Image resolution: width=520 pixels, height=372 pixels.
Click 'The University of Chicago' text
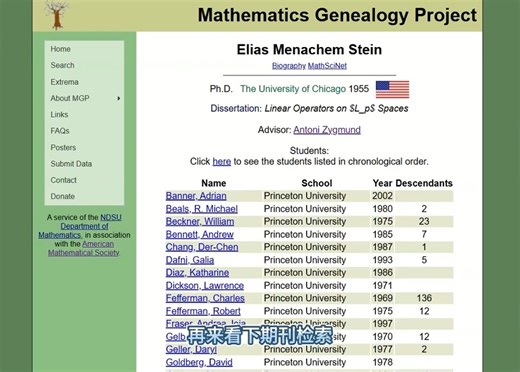point(293,89)
